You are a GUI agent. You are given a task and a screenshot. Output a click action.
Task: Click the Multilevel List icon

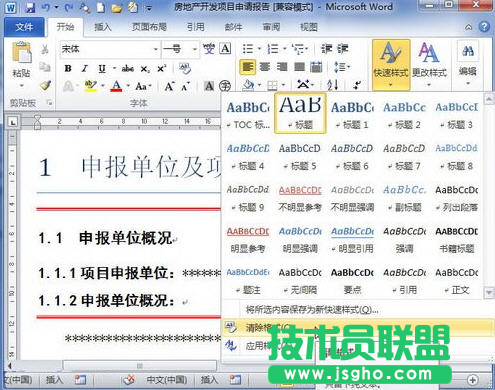(298, 49)
